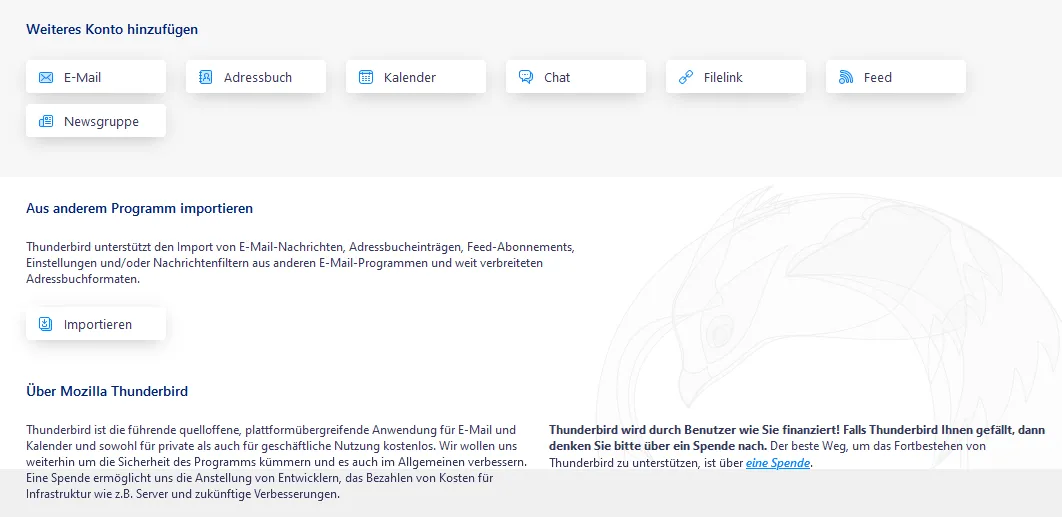Click the paragraph starting 'Thunderbird unterstützt den Import'
The image size is (1062, 517).
coord(301,262)
